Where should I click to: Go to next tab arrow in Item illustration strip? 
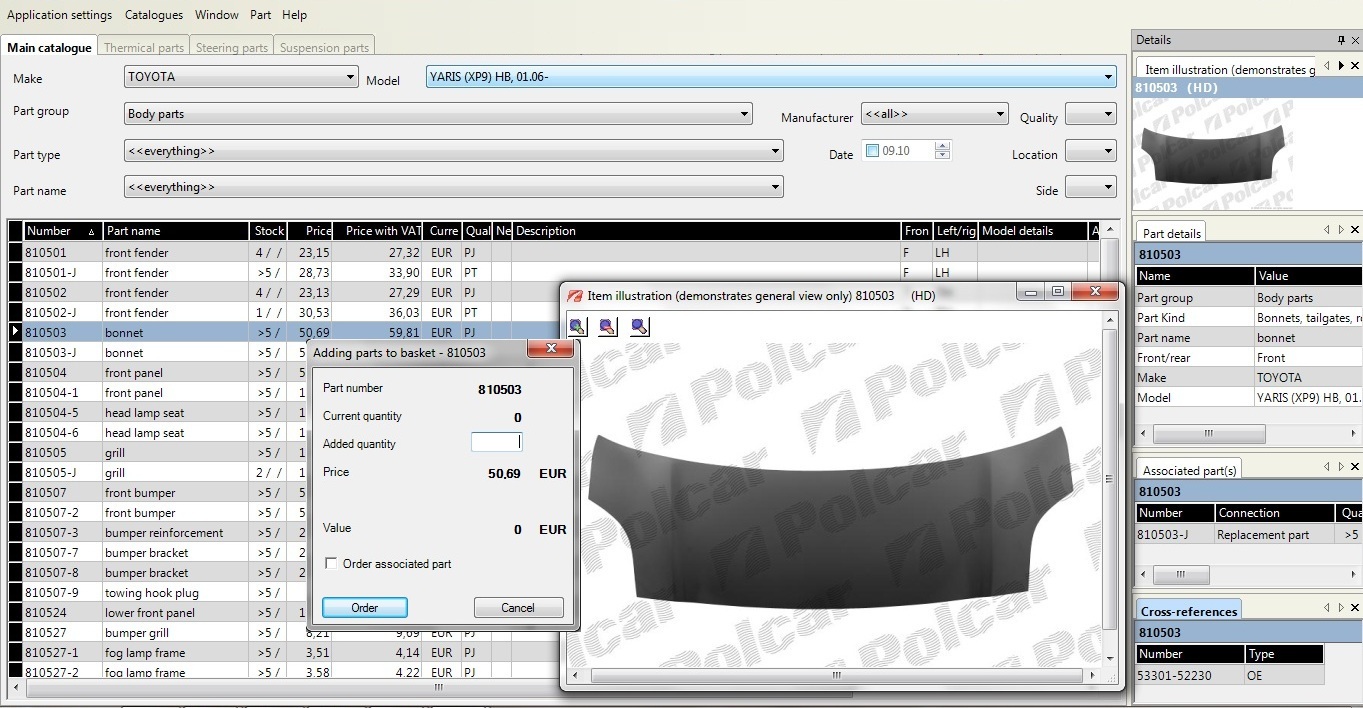pyautogui.click(x=1341, y=65)
